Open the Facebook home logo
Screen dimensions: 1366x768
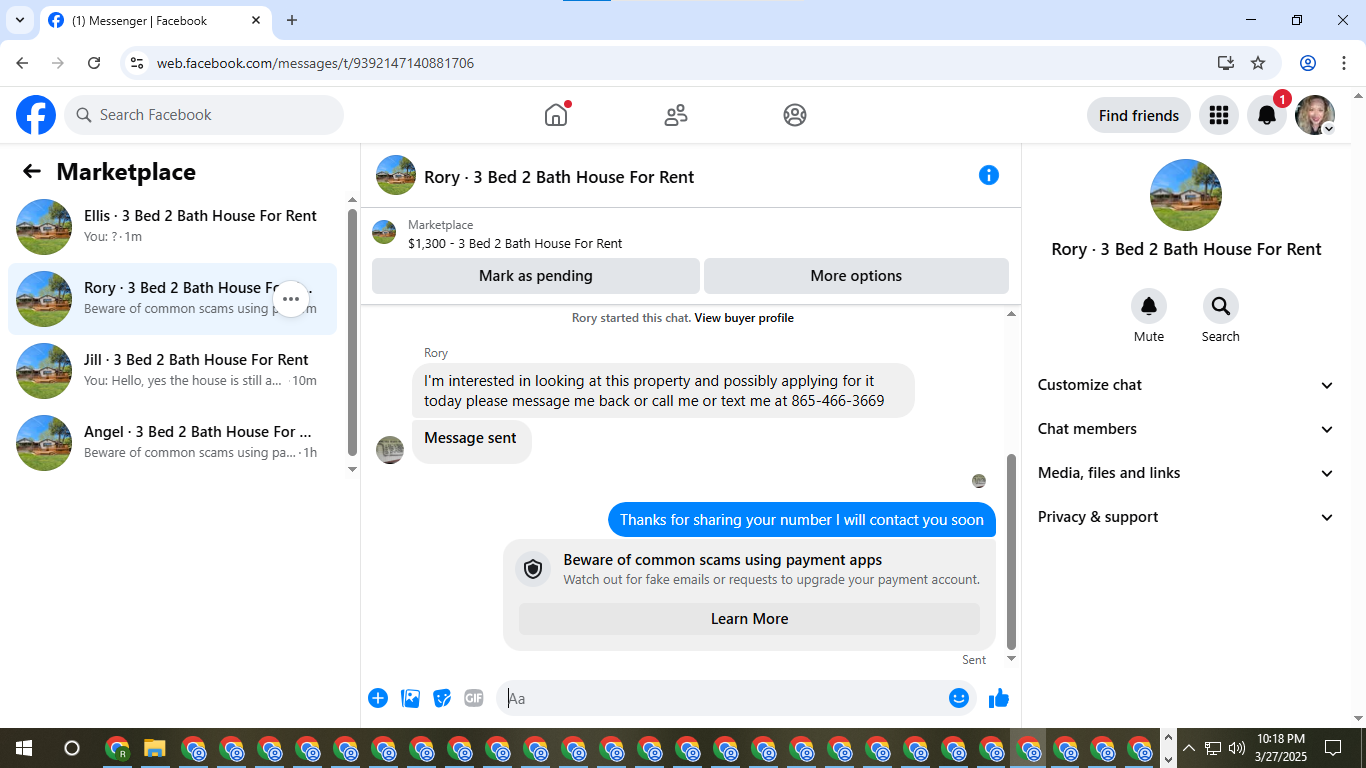[36, 115]
